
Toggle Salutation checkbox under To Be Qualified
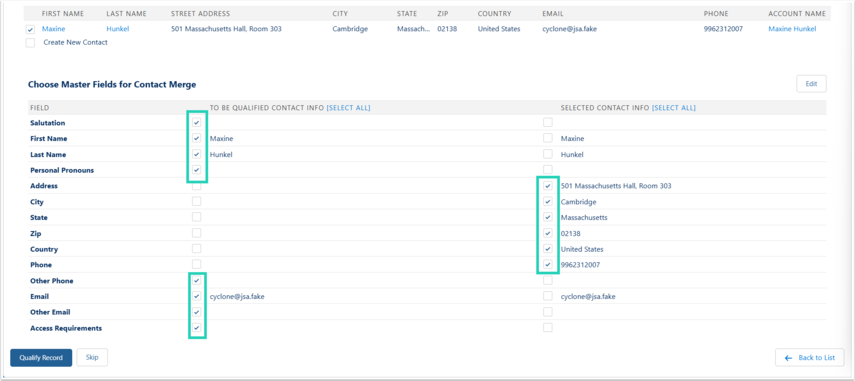[x=196, y=123]
